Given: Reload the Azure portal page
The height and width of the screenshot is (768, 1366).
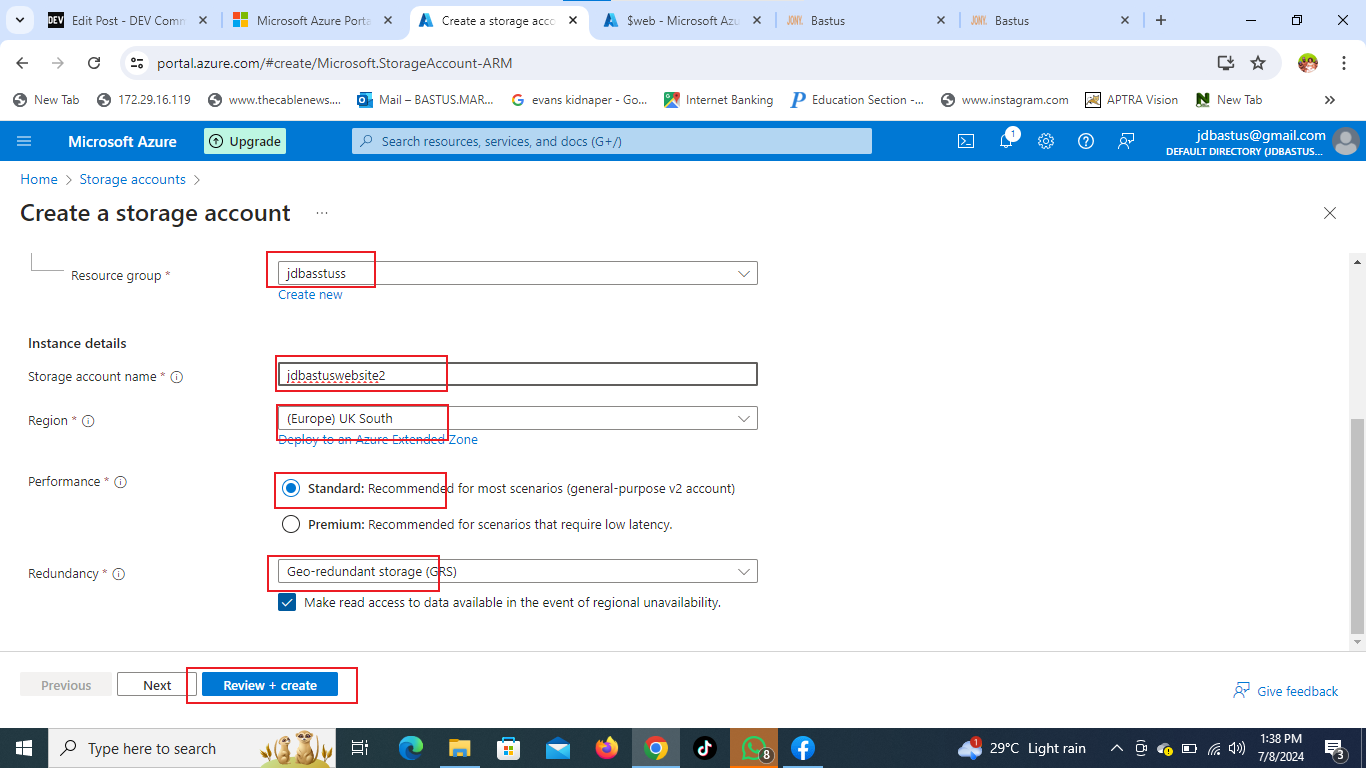Looking at the screenshot, I should click(94, 63).
